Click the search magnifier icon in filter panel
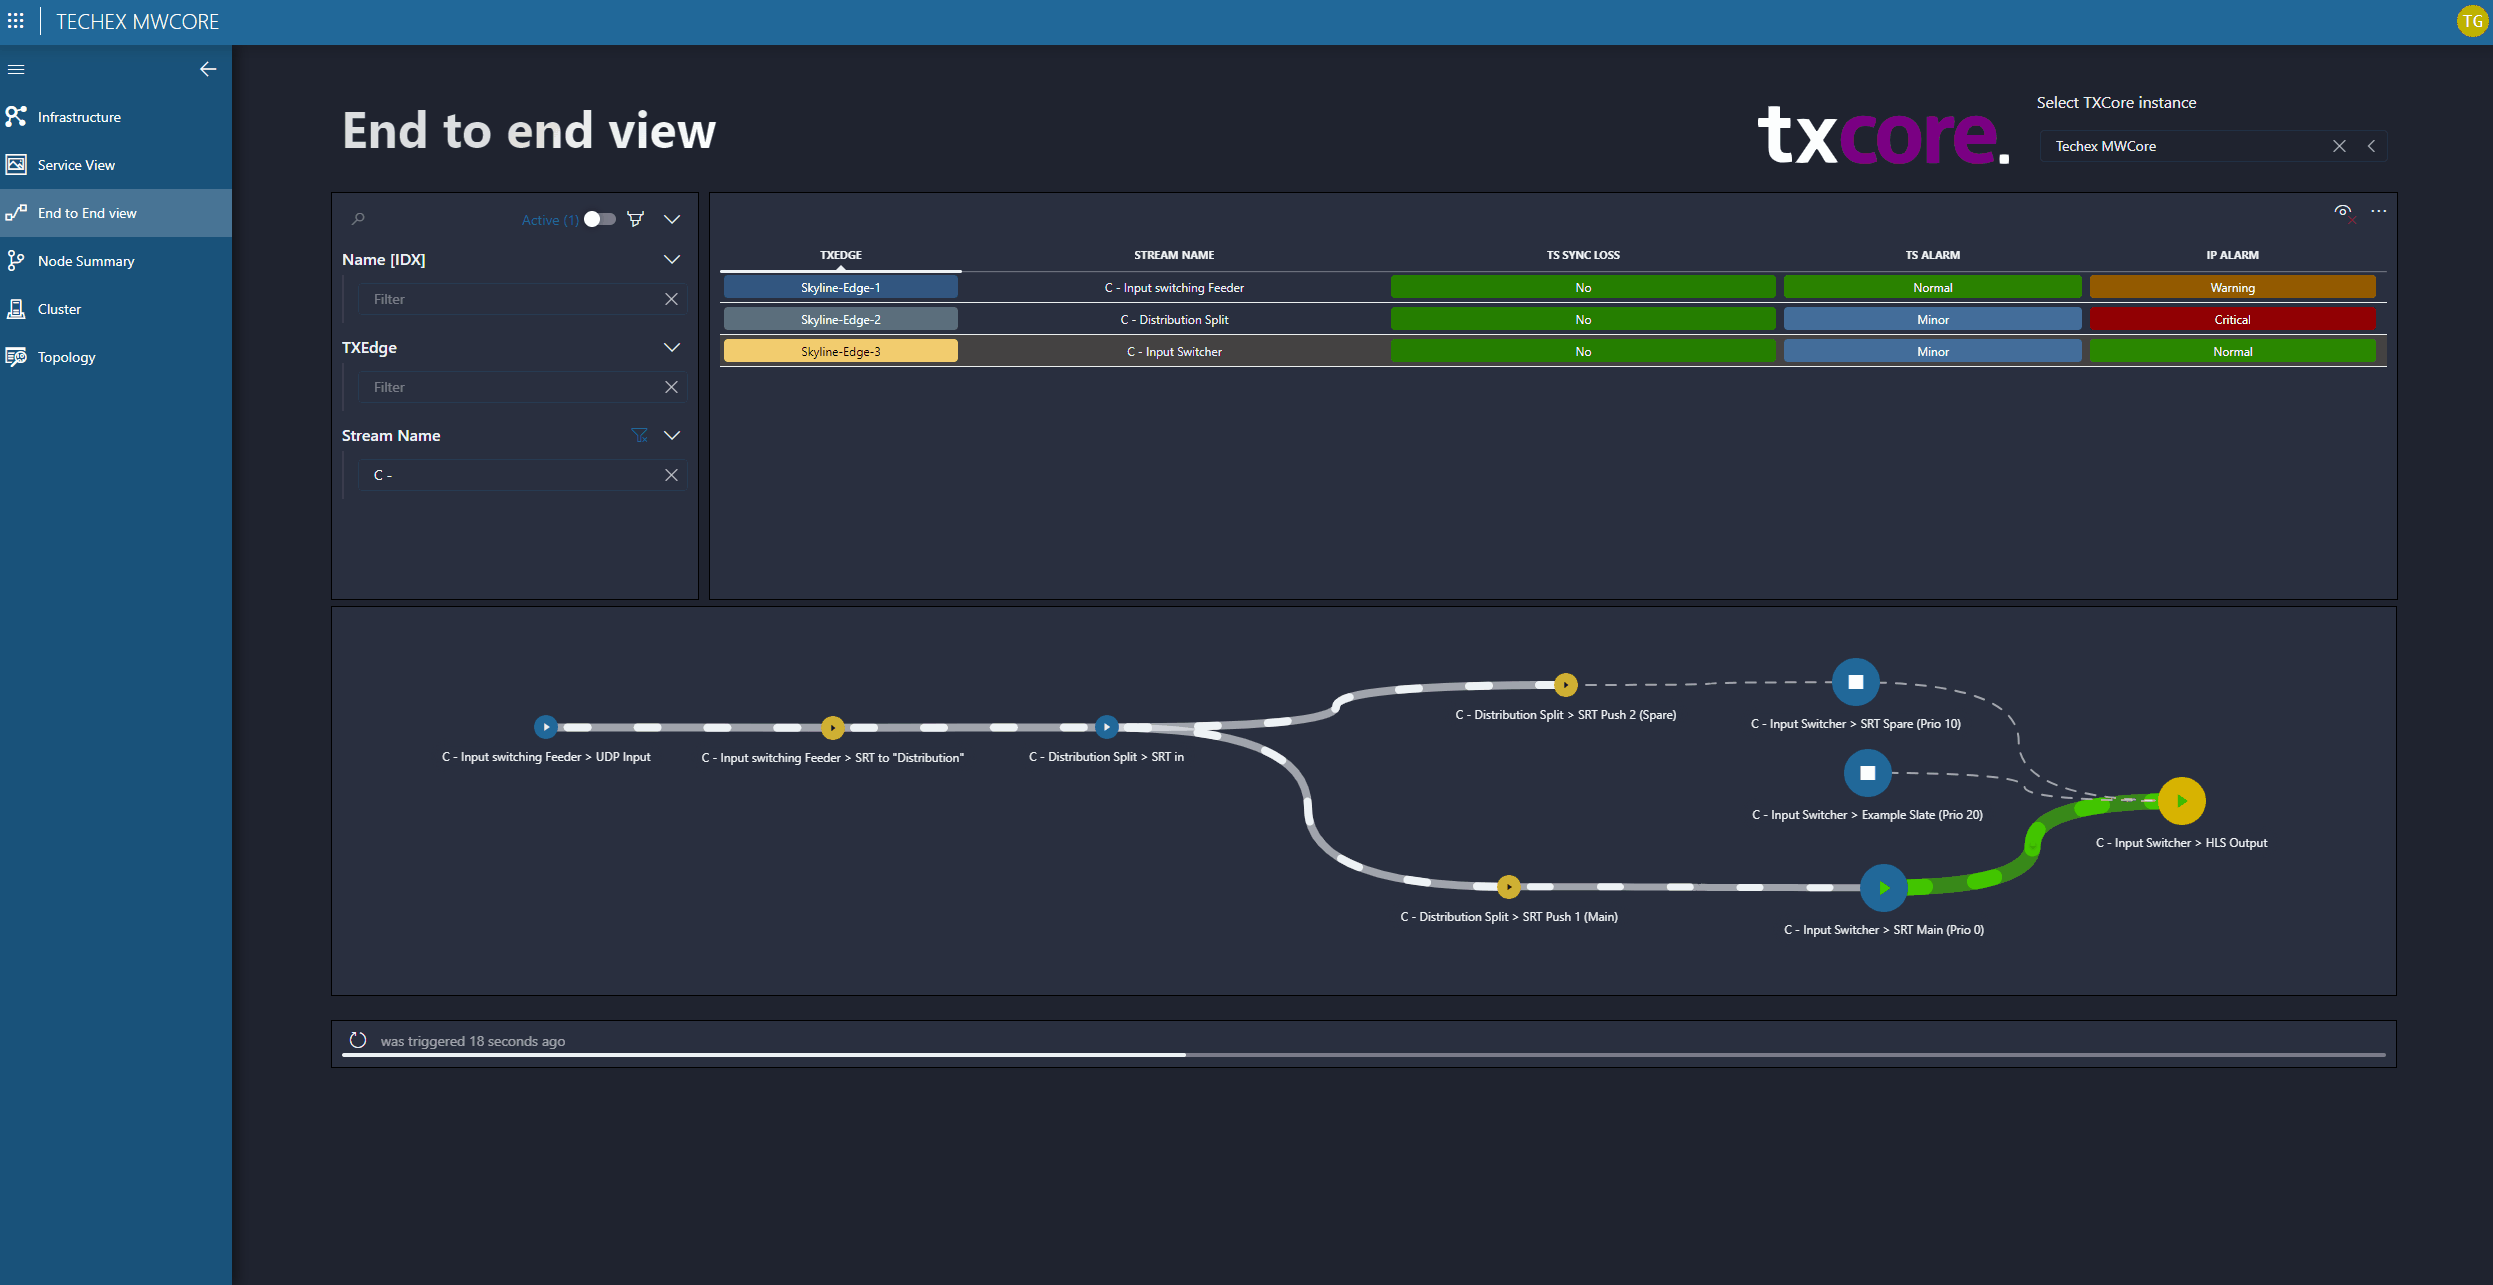This screenshot has height=1285, width=2493. (358, 219)
